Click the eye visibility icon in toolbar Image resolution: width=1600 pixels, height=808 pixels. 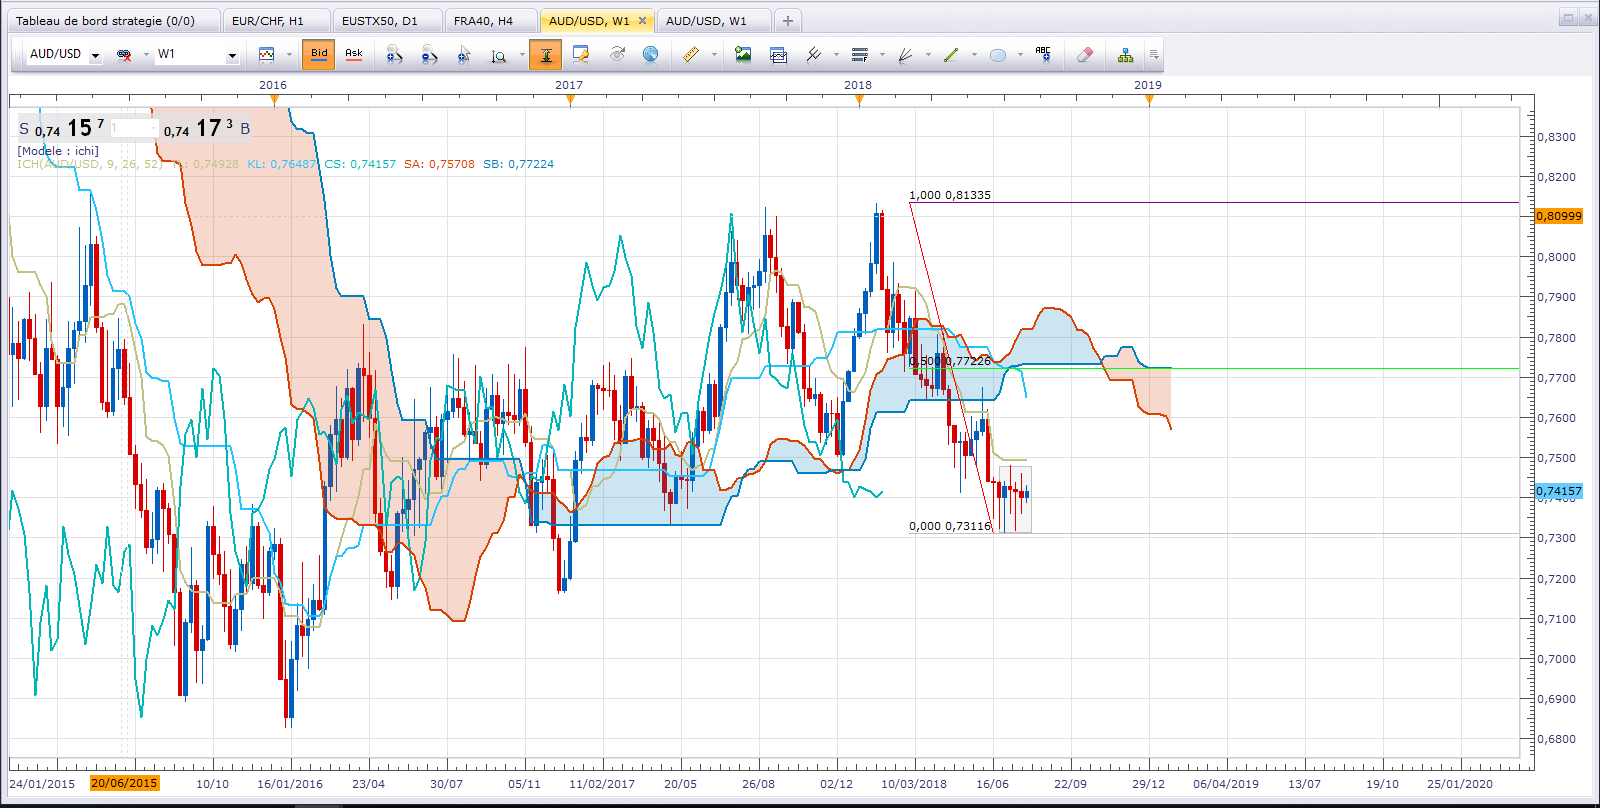[616, 55]
